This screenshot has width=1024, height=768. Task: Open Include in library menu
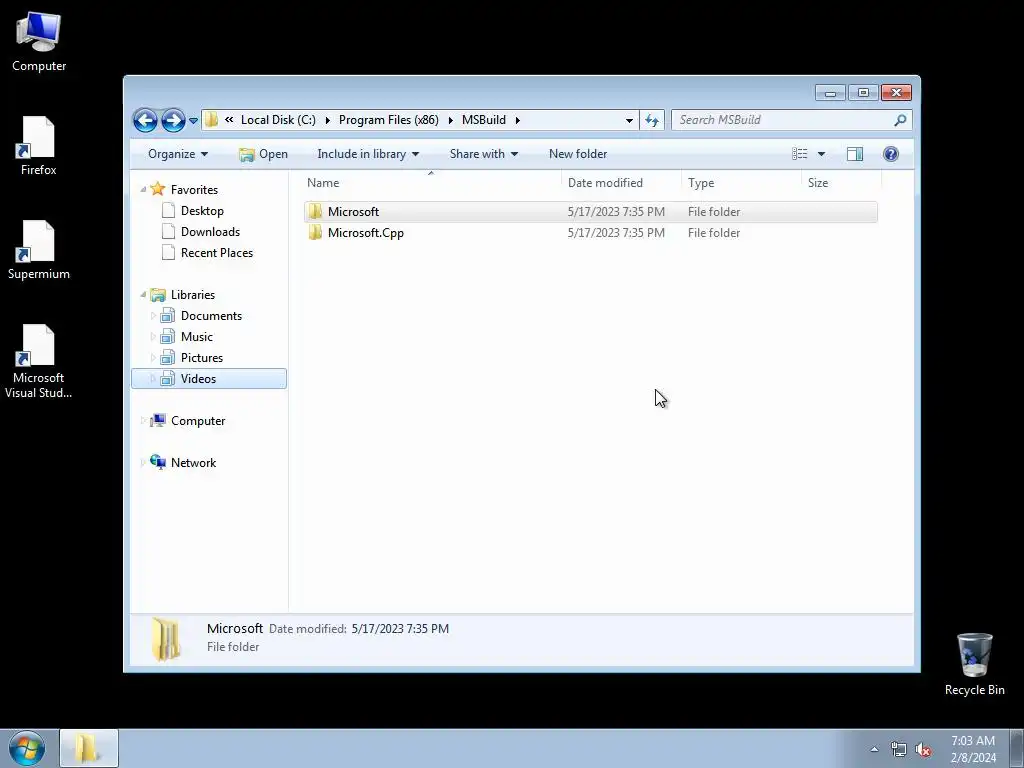click(x=368, y=154)
